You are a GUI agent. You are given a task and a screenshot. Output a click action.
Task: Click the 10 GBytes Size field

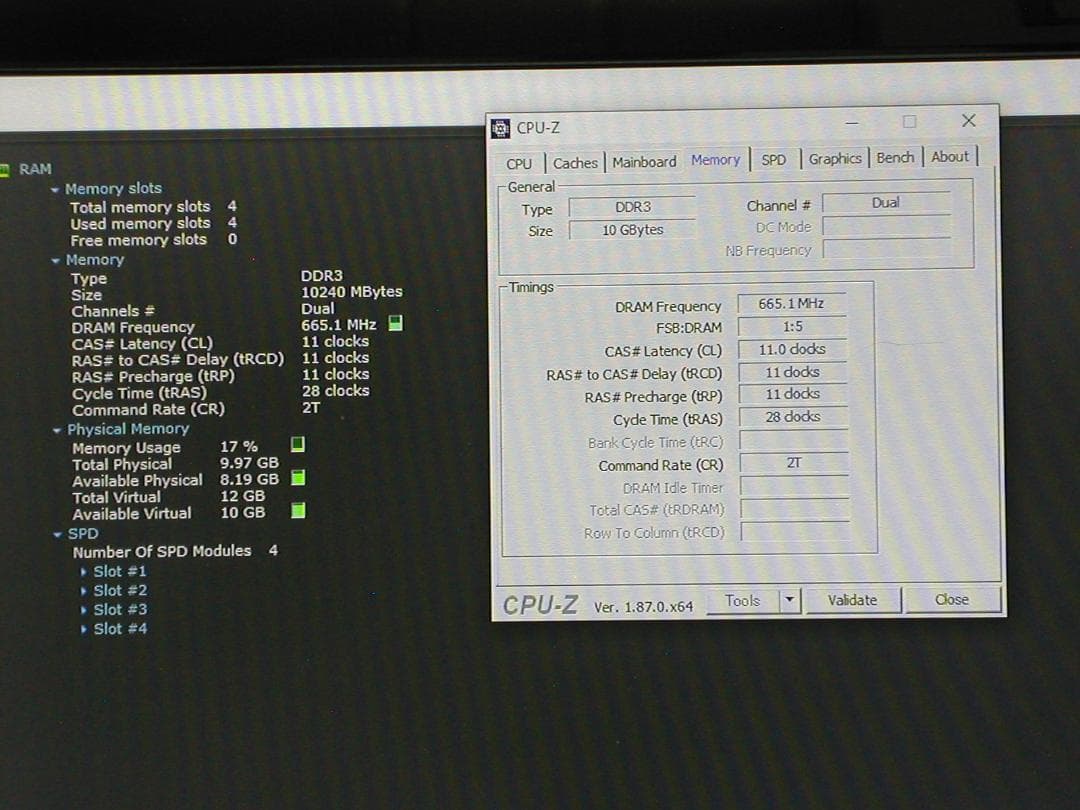coord(632,230)
